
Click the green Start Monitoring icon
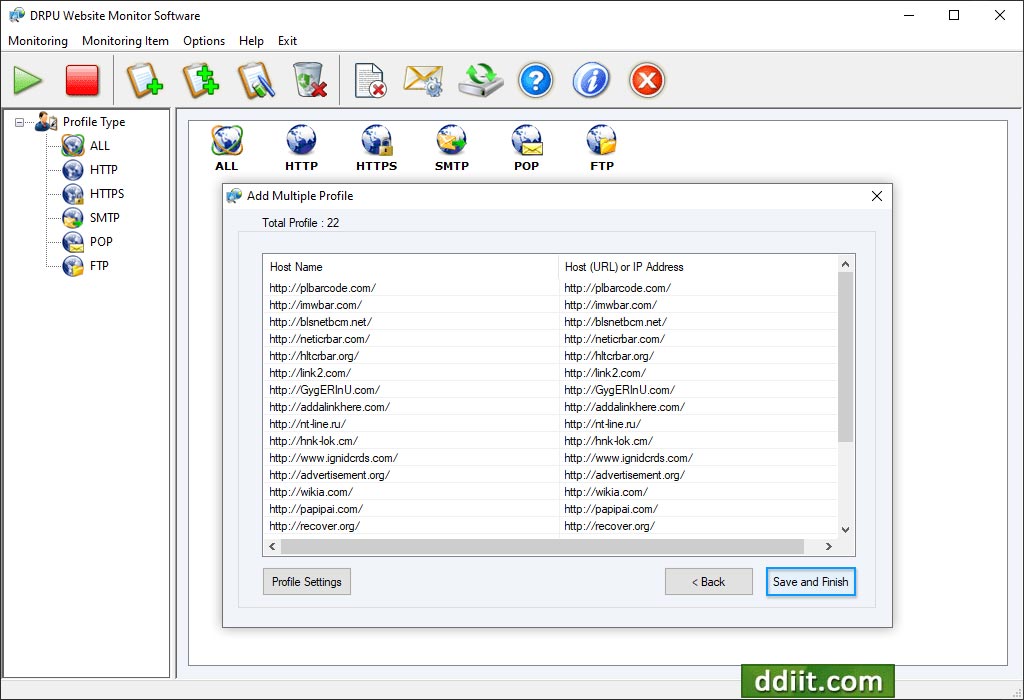point(27,80)
